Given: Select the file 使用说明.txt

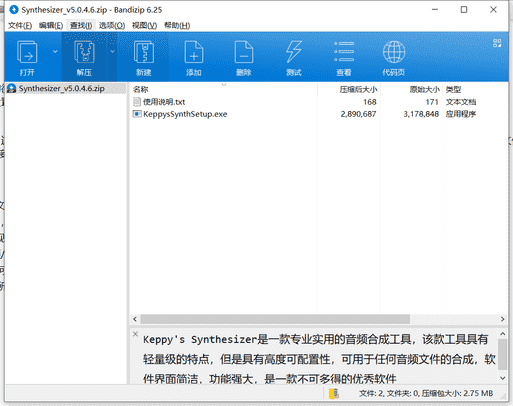Looking at the screenshot, I should click(164, 102).
